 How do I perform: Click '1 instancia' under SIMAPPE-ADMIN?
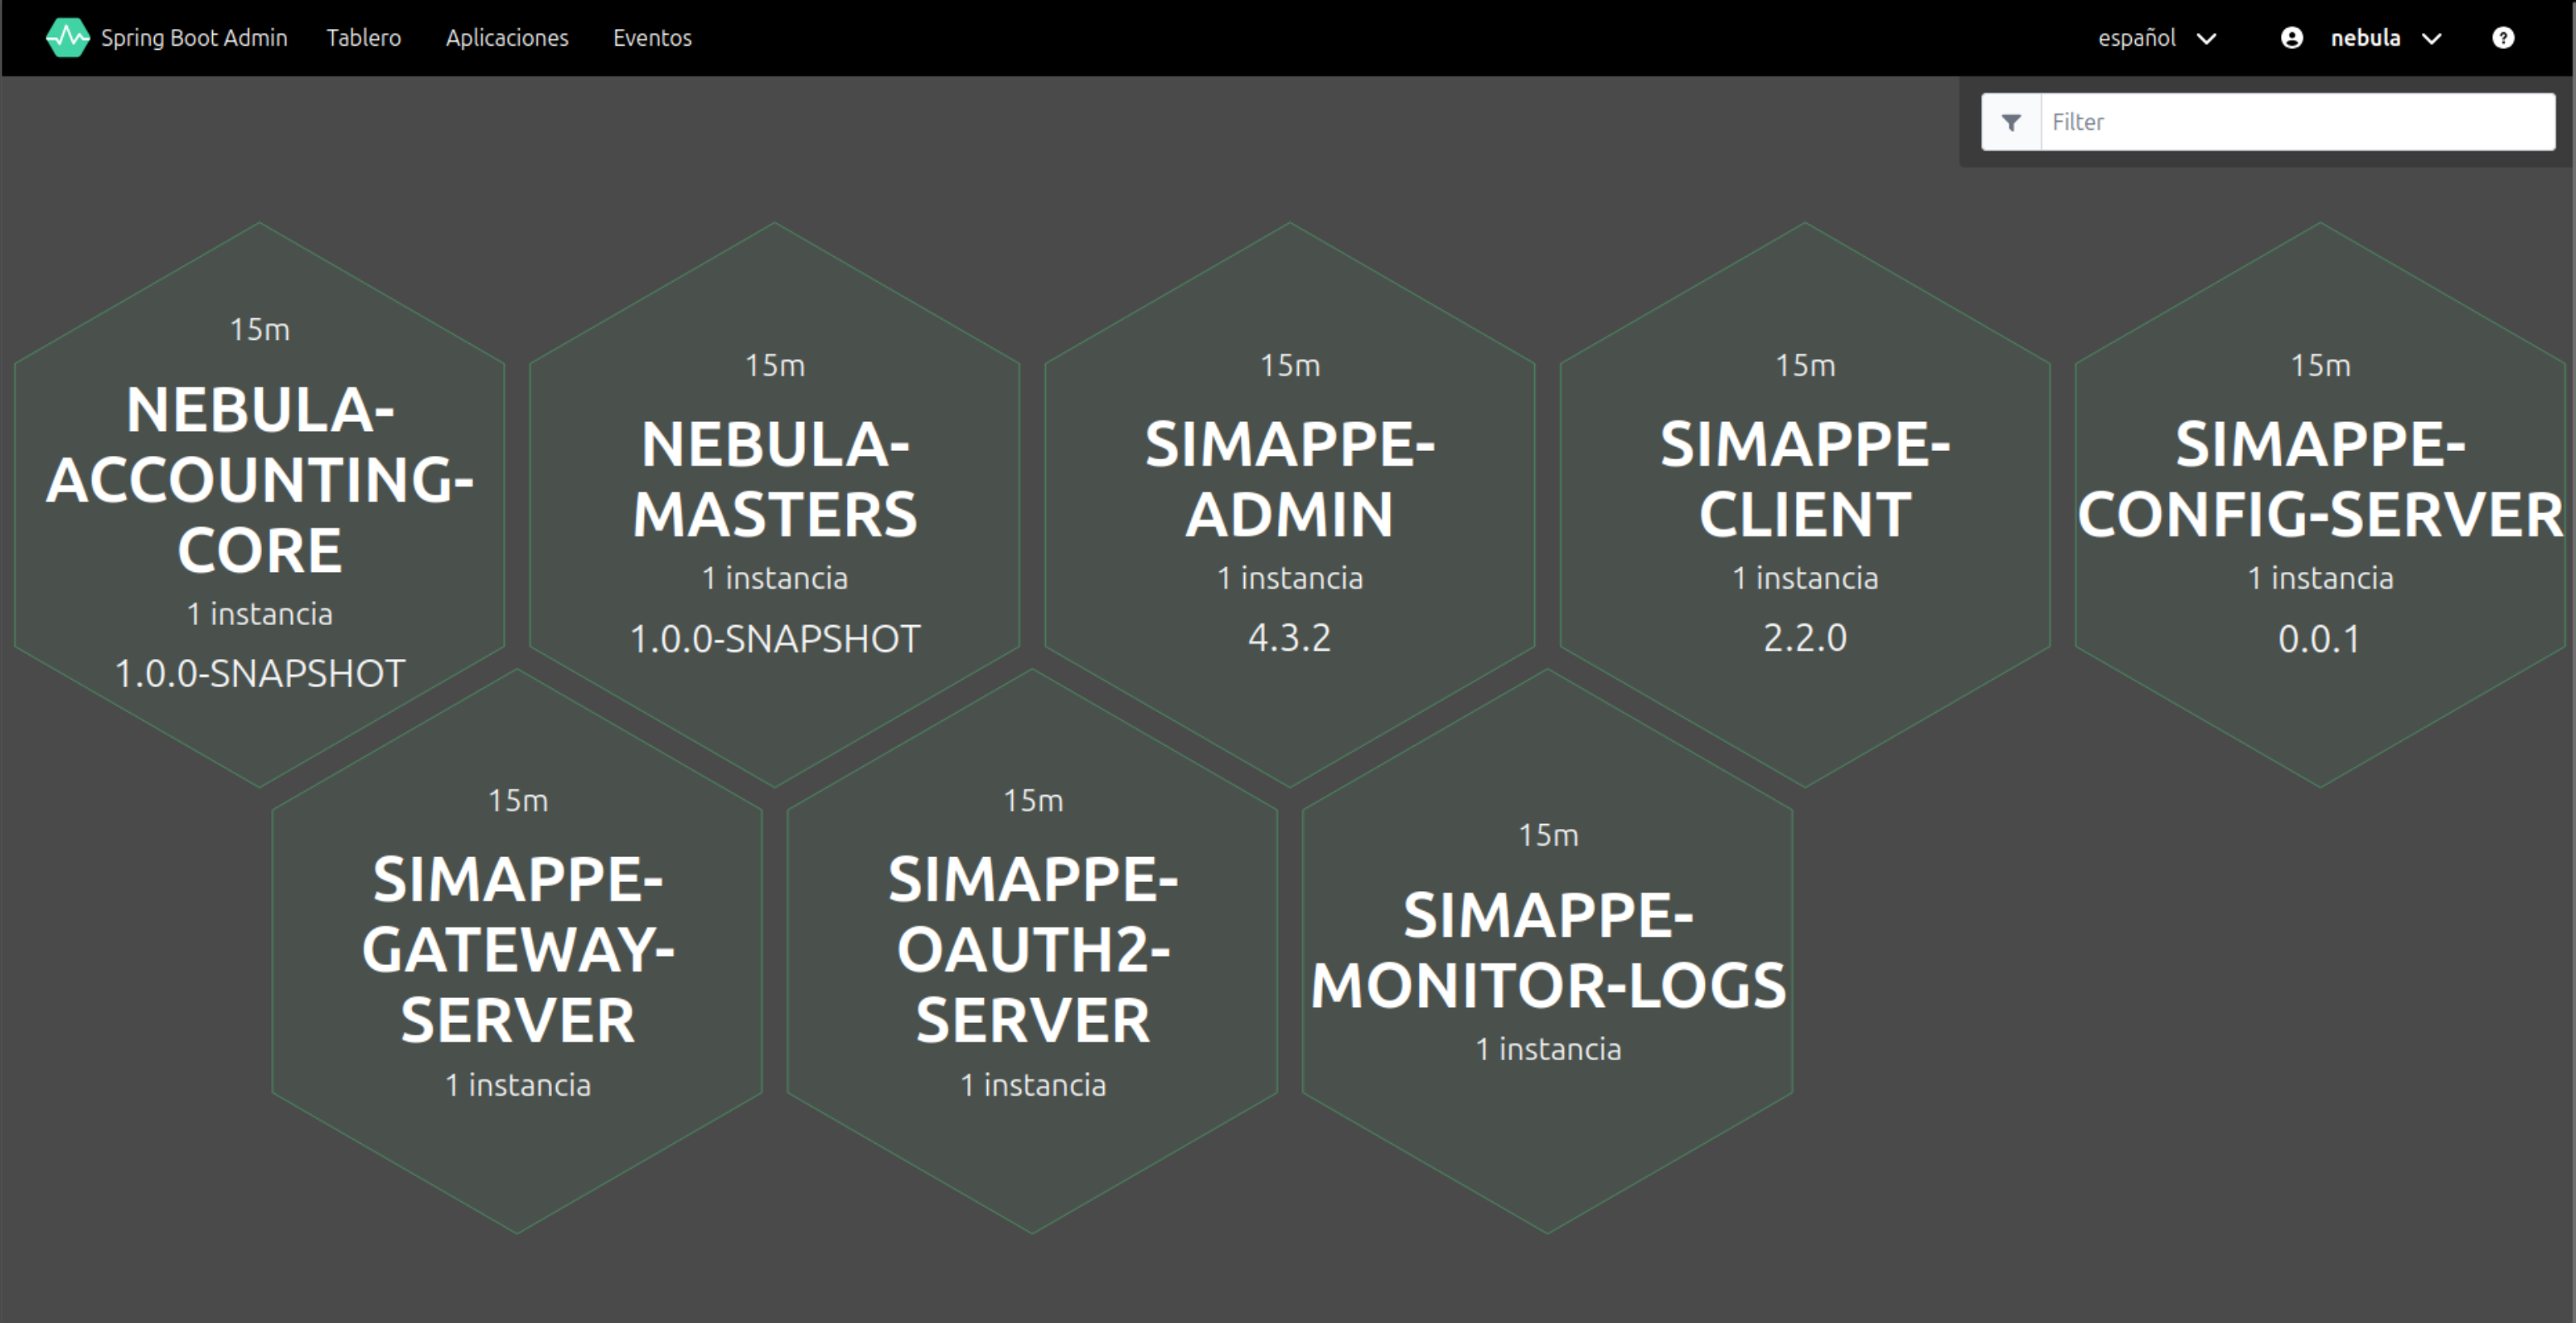pyautogui.click(x=1290, y=578)
